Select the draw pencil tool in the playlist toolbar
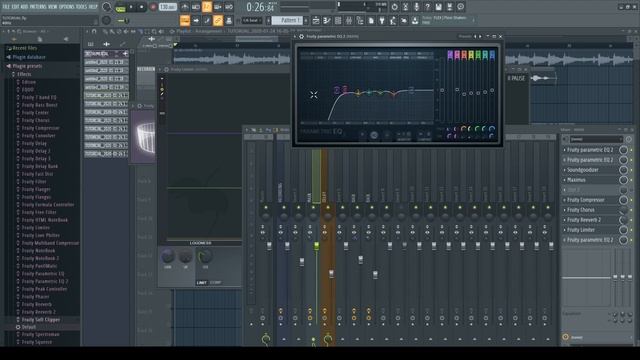The width and height of the screenshot is (640, 360). tap(105, 31)
